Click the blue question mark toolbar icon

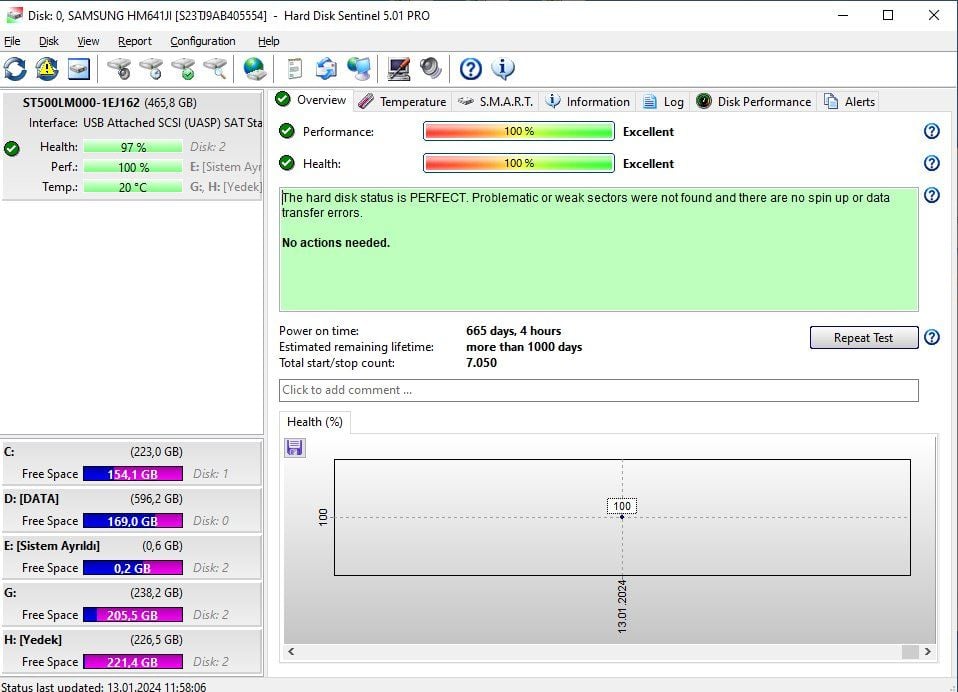[471, 69]
